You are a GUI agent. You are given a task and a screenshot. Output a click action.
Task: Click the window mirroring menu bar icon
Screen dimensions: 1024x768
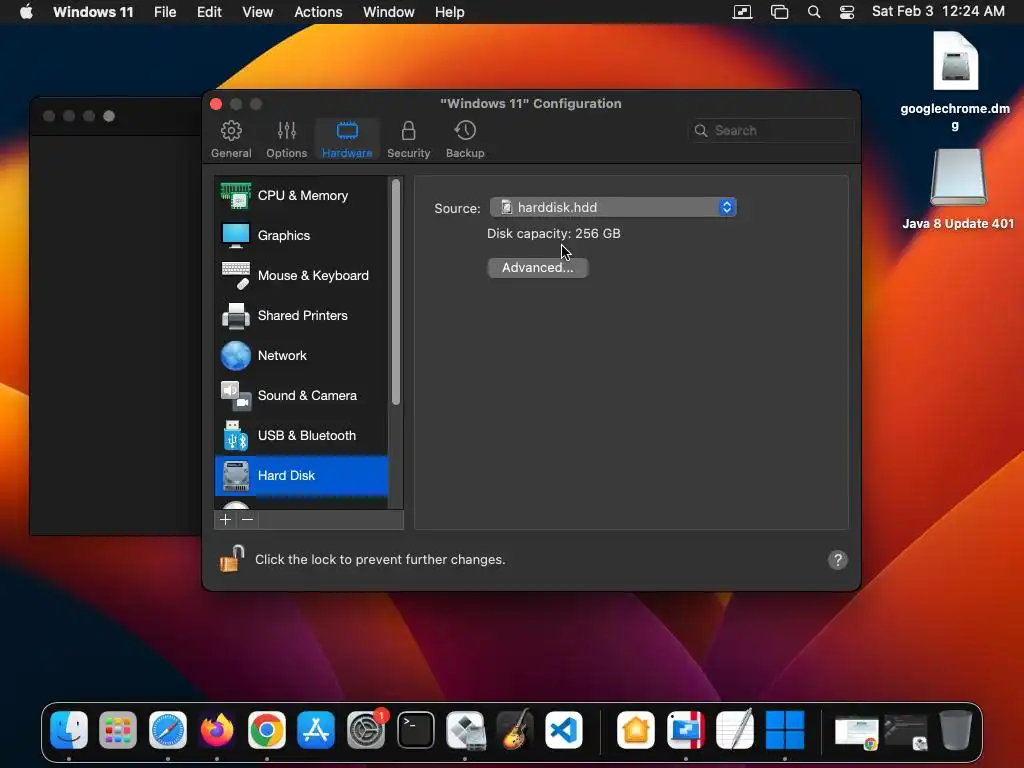coord(779,12)
